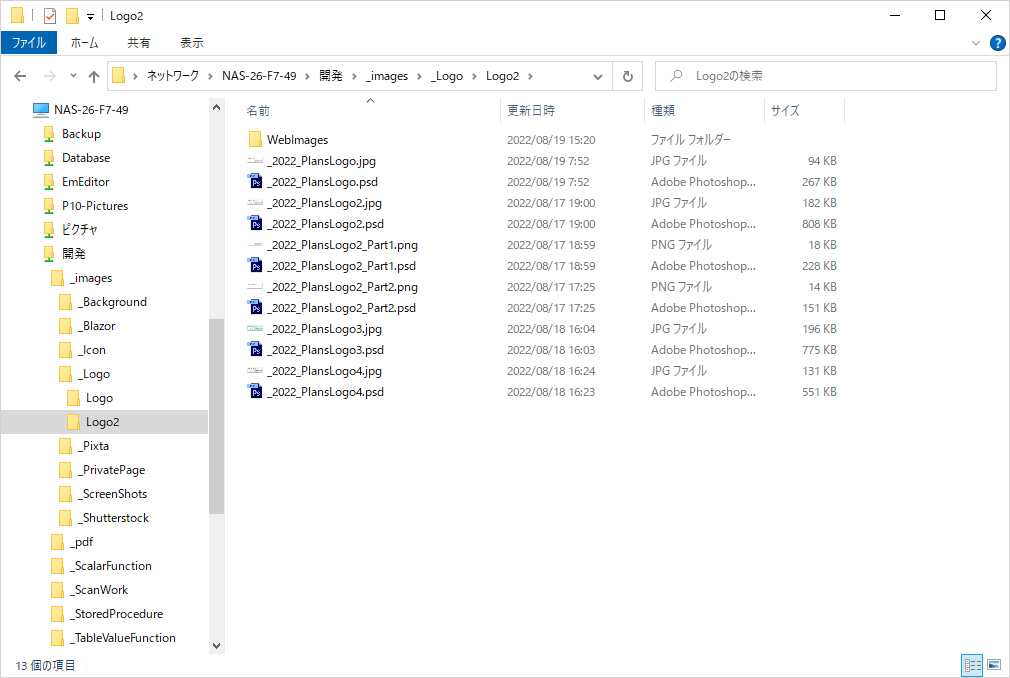
Task: Click the Back navigation arrow
Action: click(x=20, y=76)
